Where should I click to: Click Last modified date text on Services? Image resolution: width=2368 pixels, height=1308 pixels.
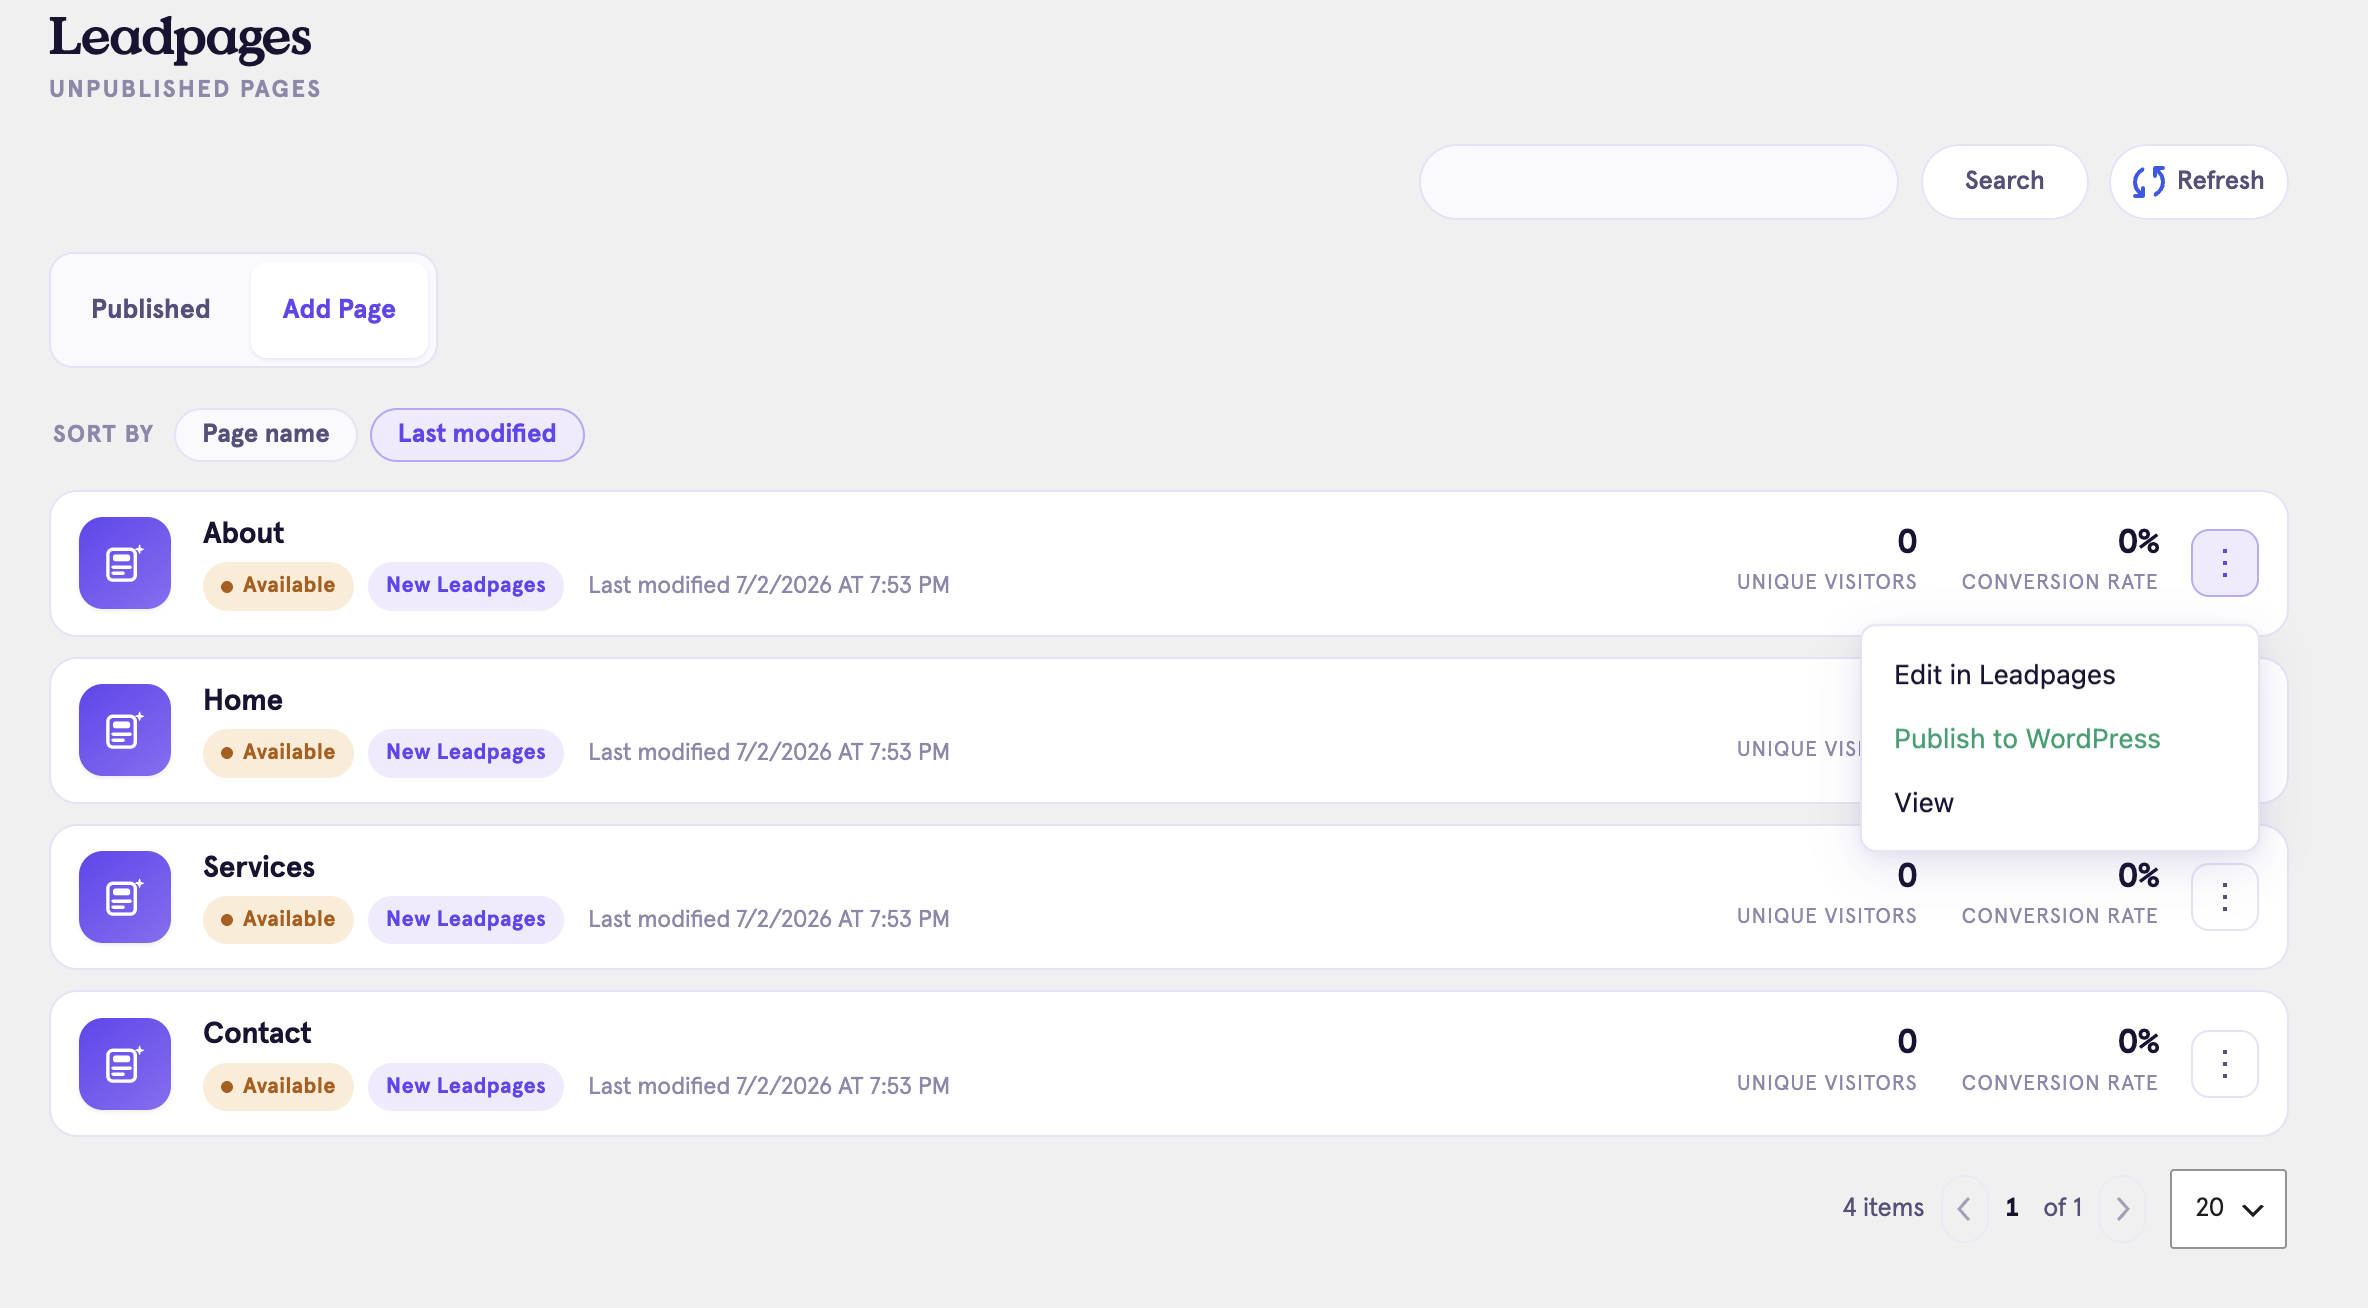pos(769,919)
